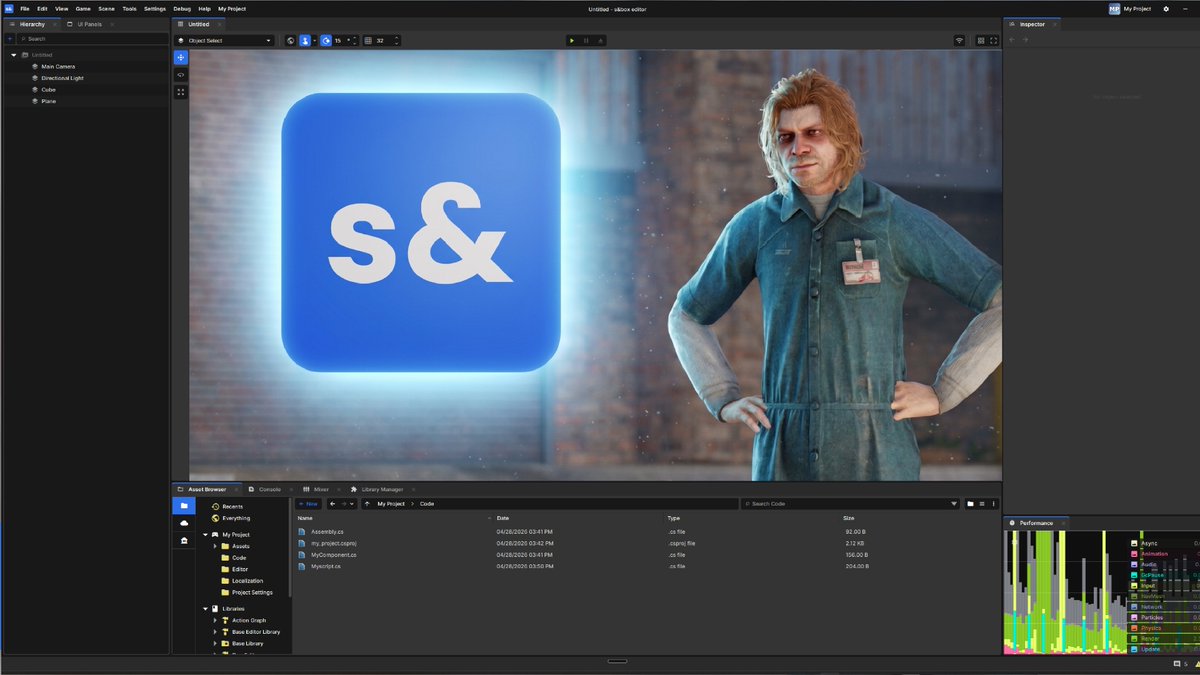
Task: Click the s&box logo icon in menu bar
Action: [8, 8]
